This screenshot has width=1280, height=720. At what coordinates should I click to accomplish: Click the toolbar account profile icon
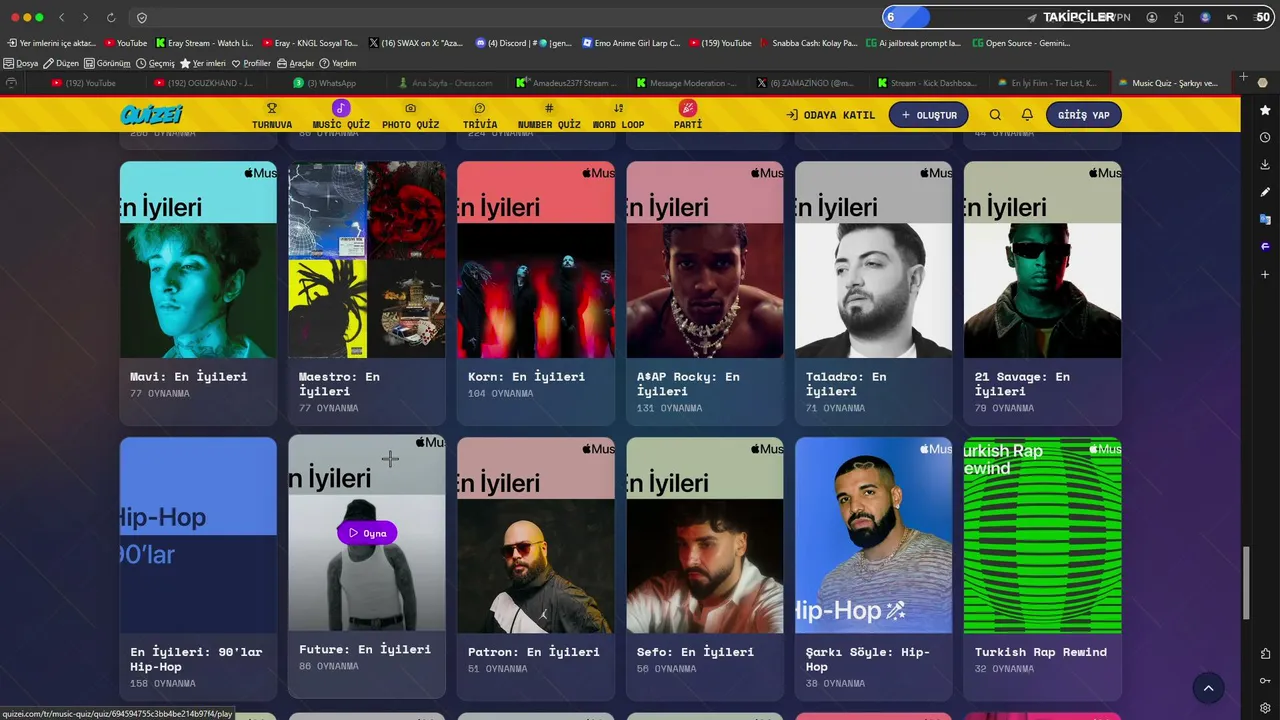[x=1152, y=17]
